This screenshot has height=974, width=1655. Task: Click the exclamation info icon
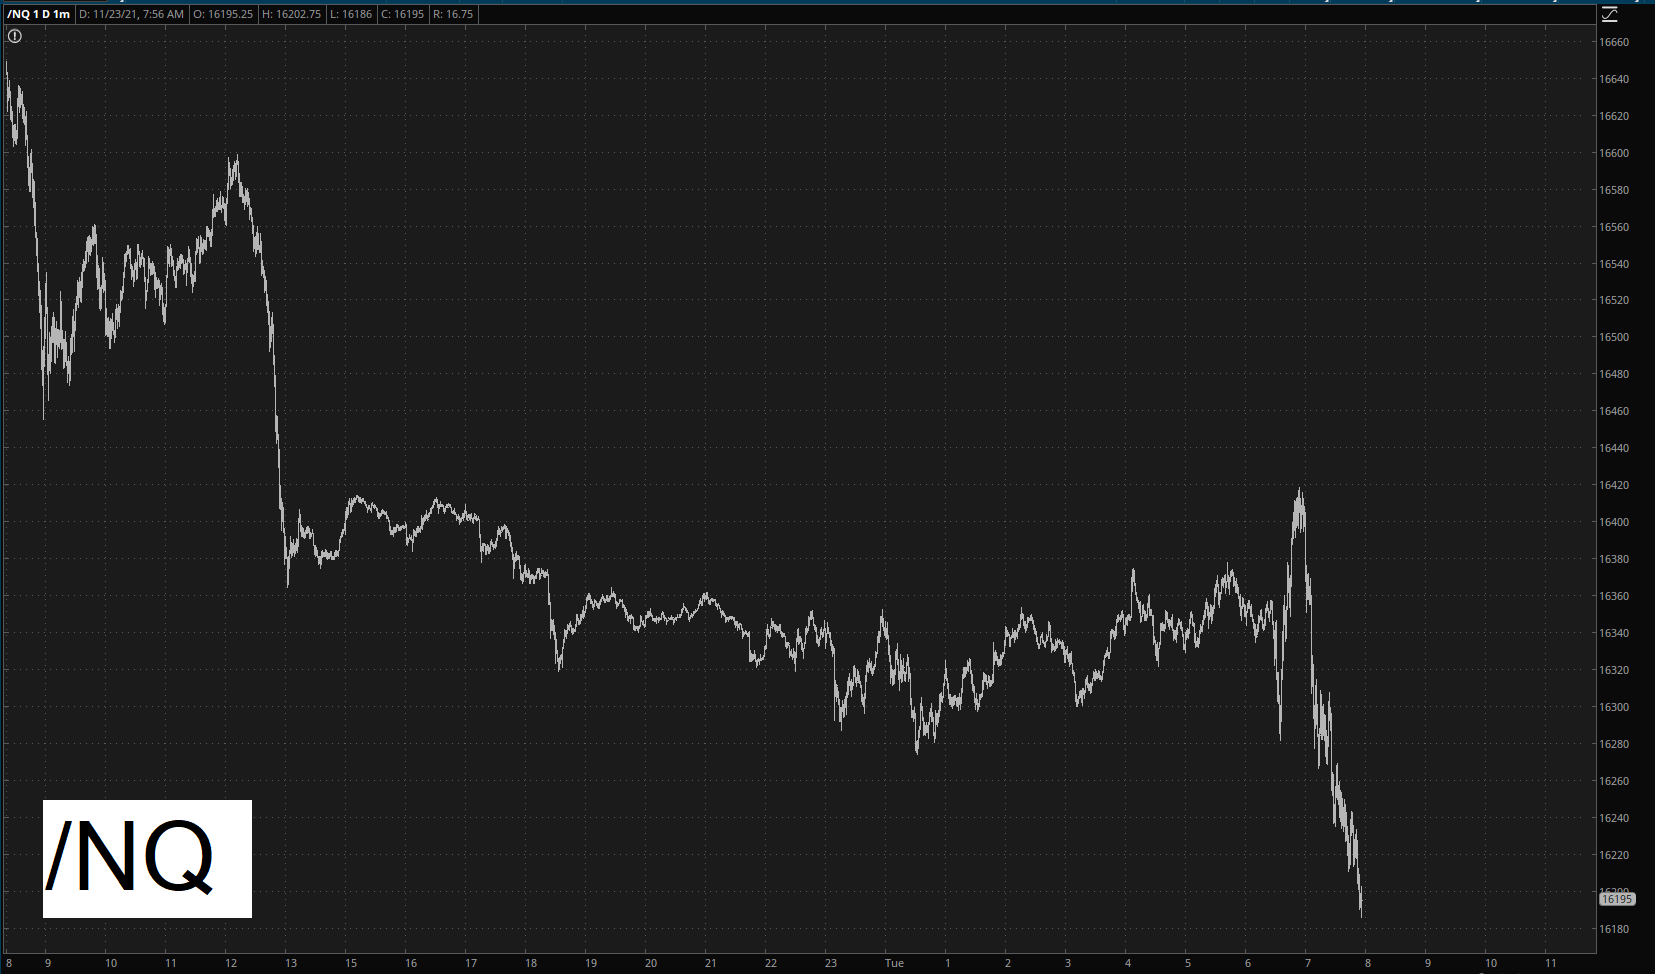click(15, 36)
